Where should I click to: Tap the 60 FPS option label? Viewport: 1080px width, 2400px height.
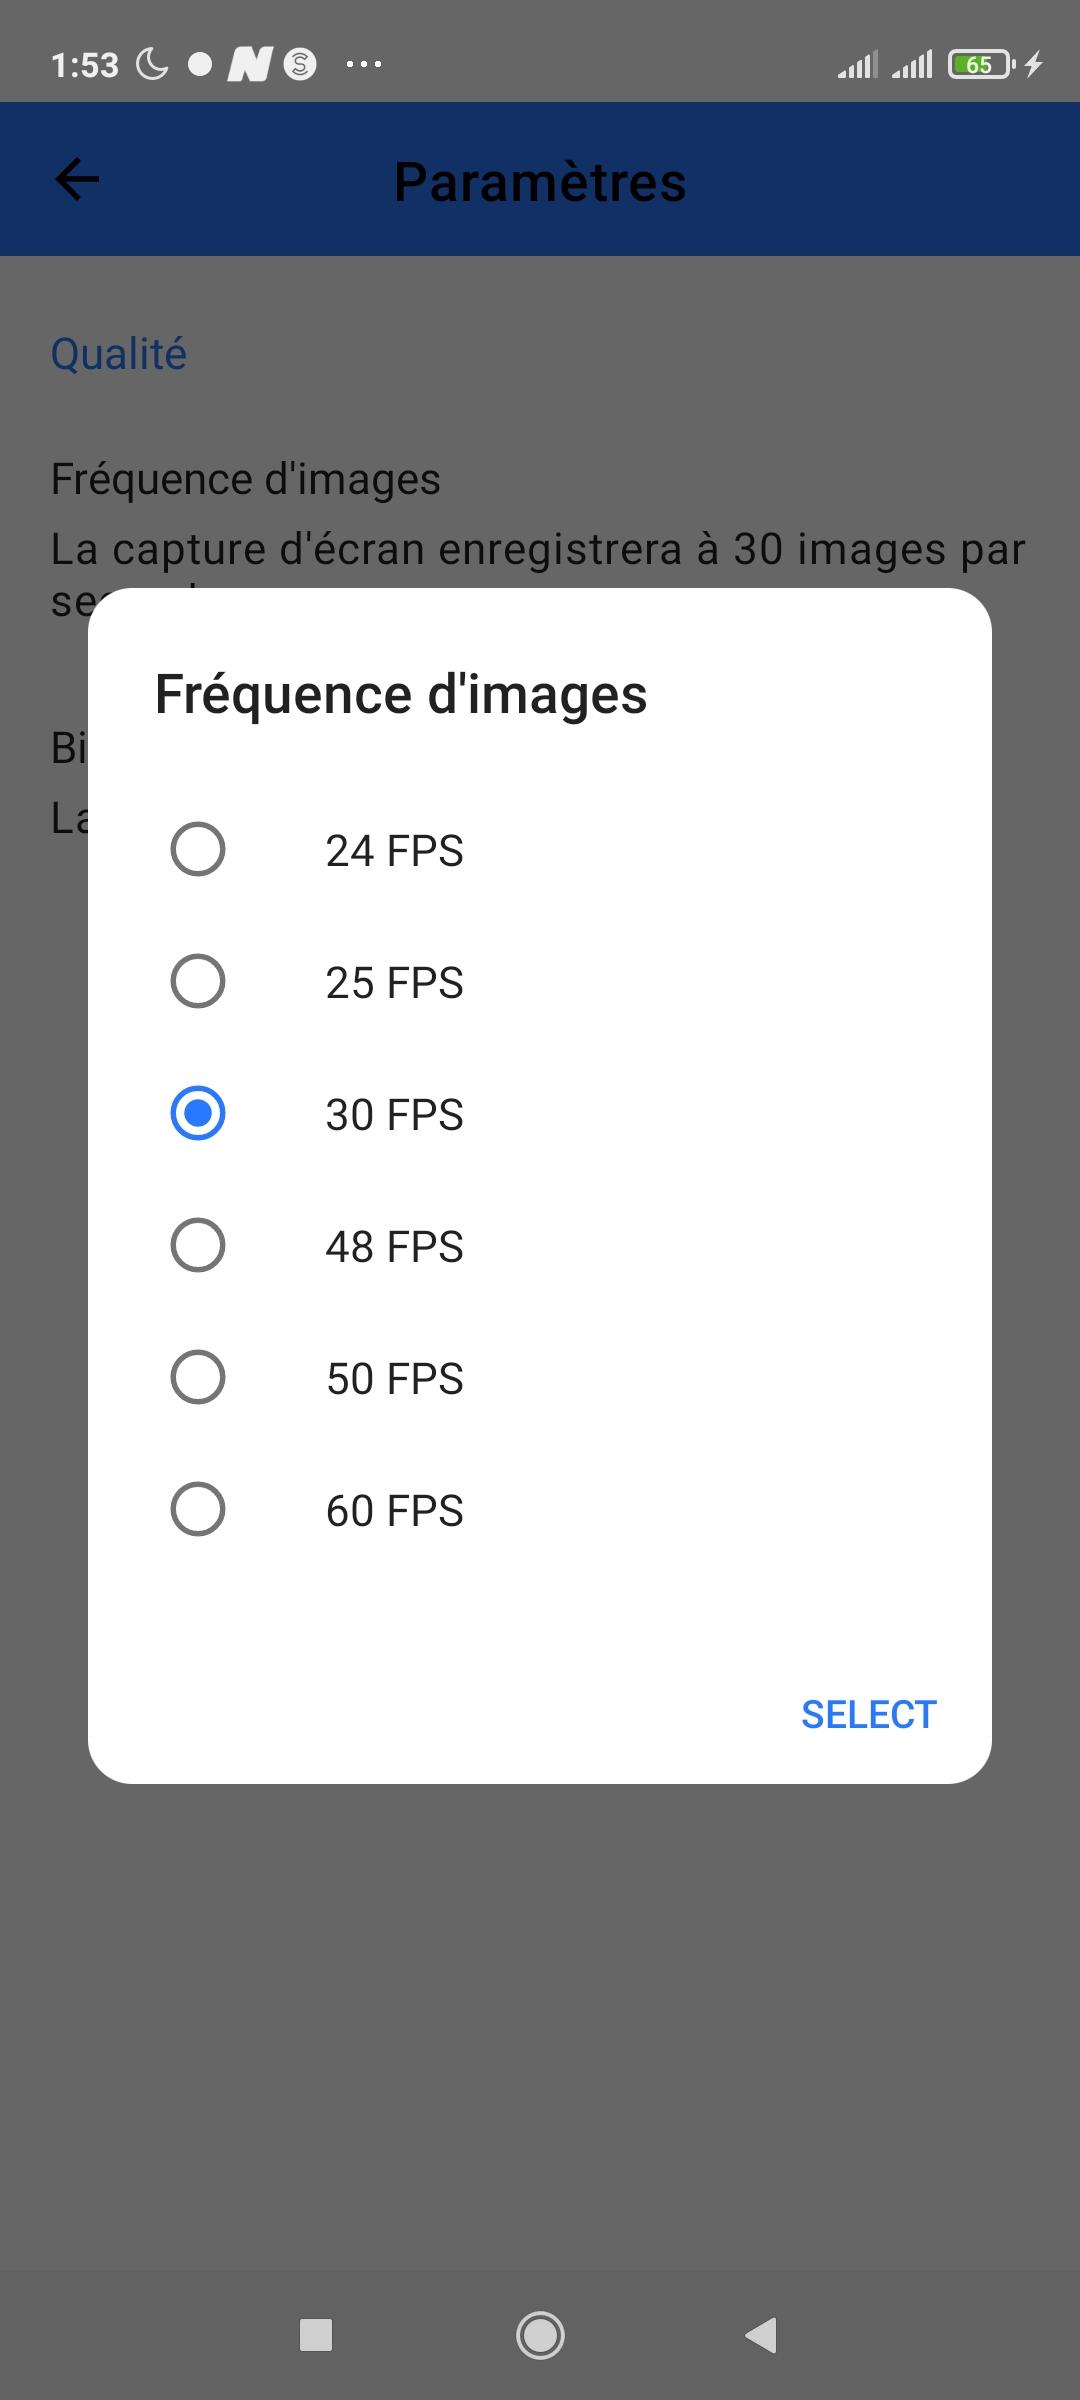click(x=395, y=1511)
